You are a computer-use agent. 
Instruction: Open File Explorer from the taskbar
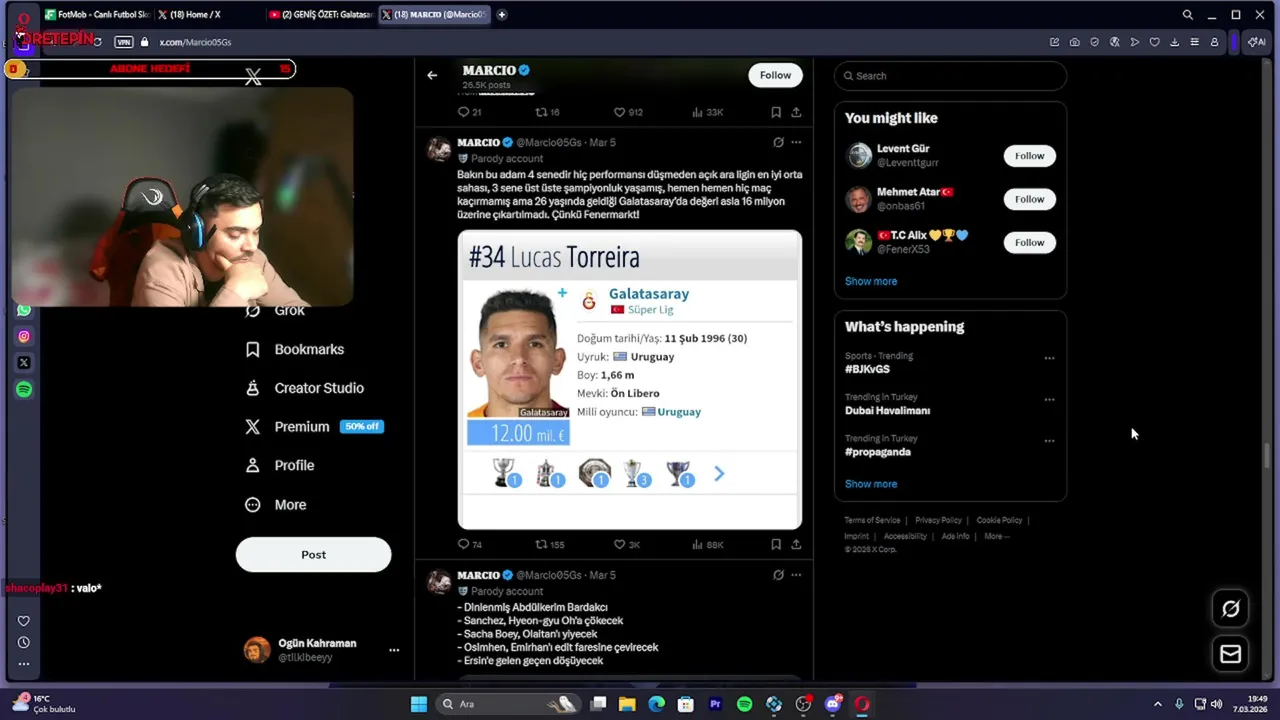[x=627, y=704]
